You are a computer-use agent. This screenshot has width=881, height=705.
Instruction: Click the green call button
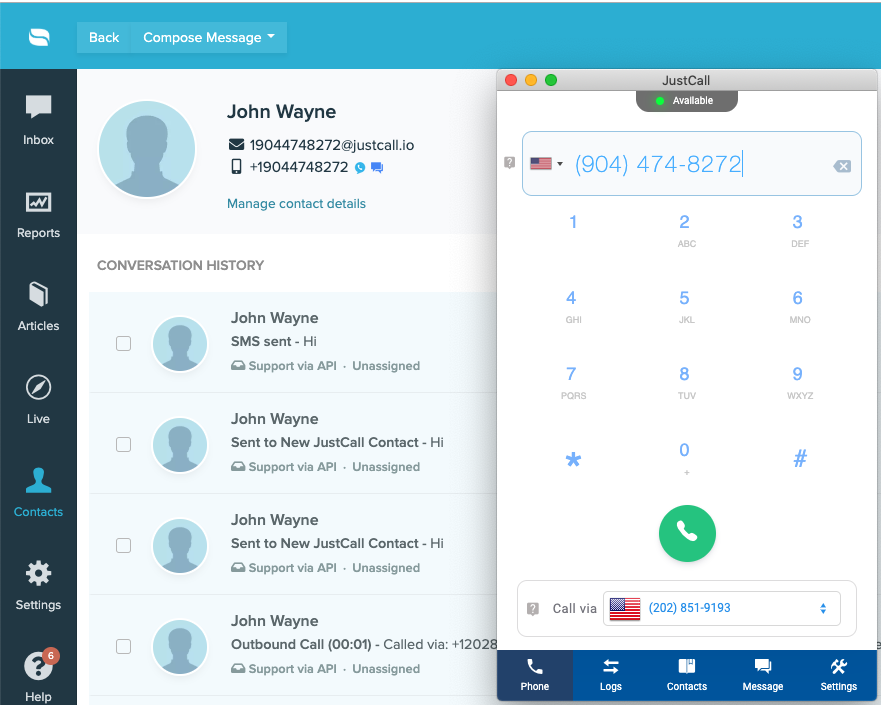[x=687, y=534]
